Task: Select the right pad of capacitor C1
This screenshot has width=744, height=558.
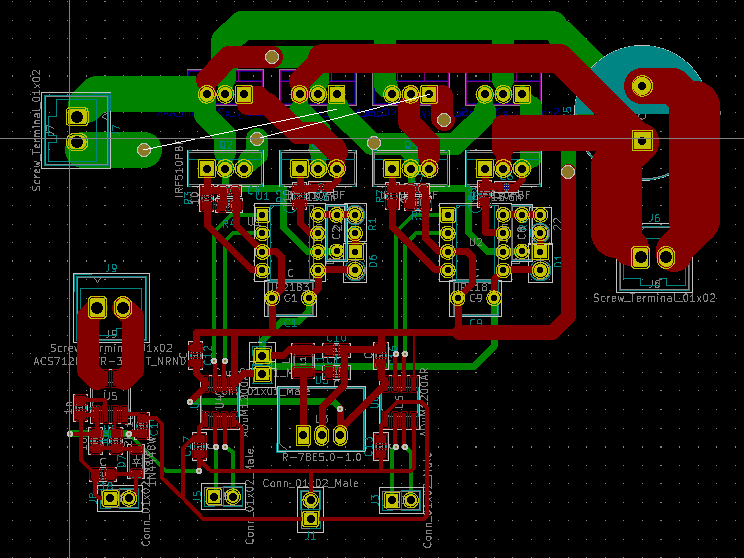Action: (x=309, y=298)
